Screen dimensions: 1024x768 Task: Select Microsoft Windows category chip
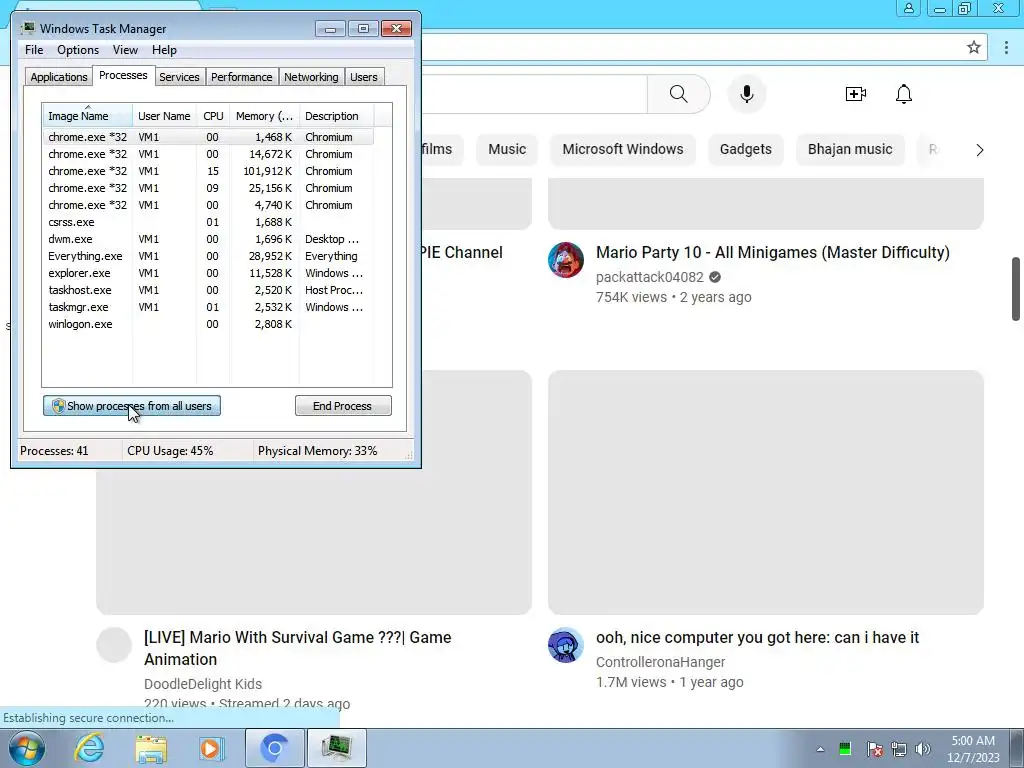(x=623, y=149)
